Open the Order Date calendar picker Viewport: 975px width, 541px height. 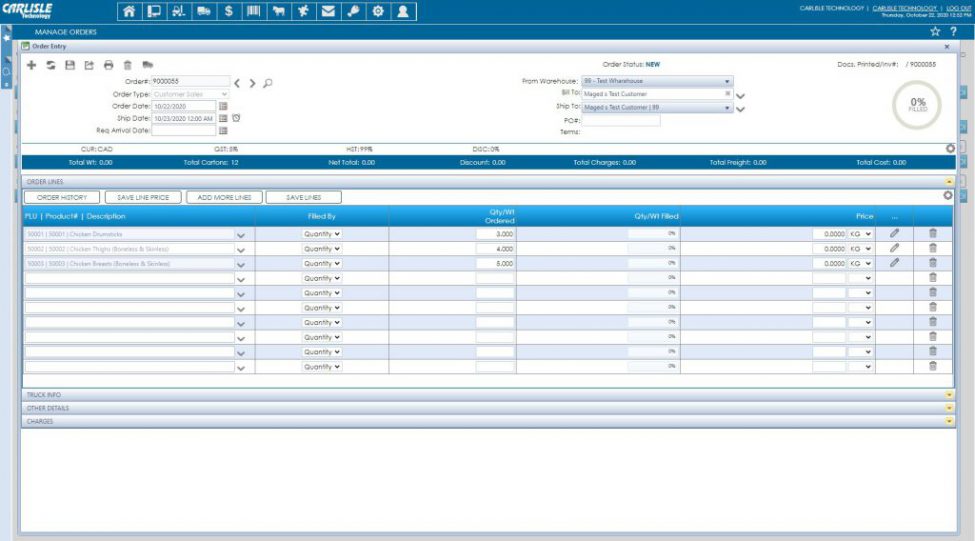point(223,106)
